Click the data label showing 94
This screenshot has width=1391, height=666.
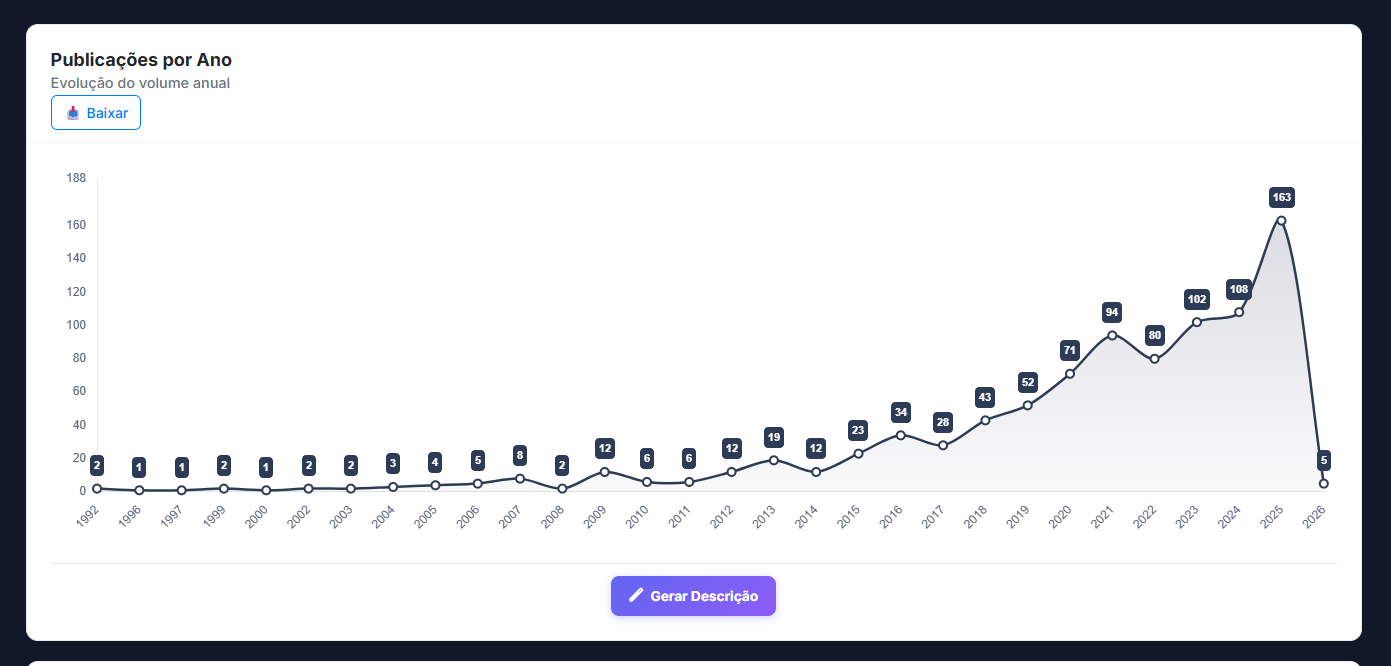[1112, 312]
